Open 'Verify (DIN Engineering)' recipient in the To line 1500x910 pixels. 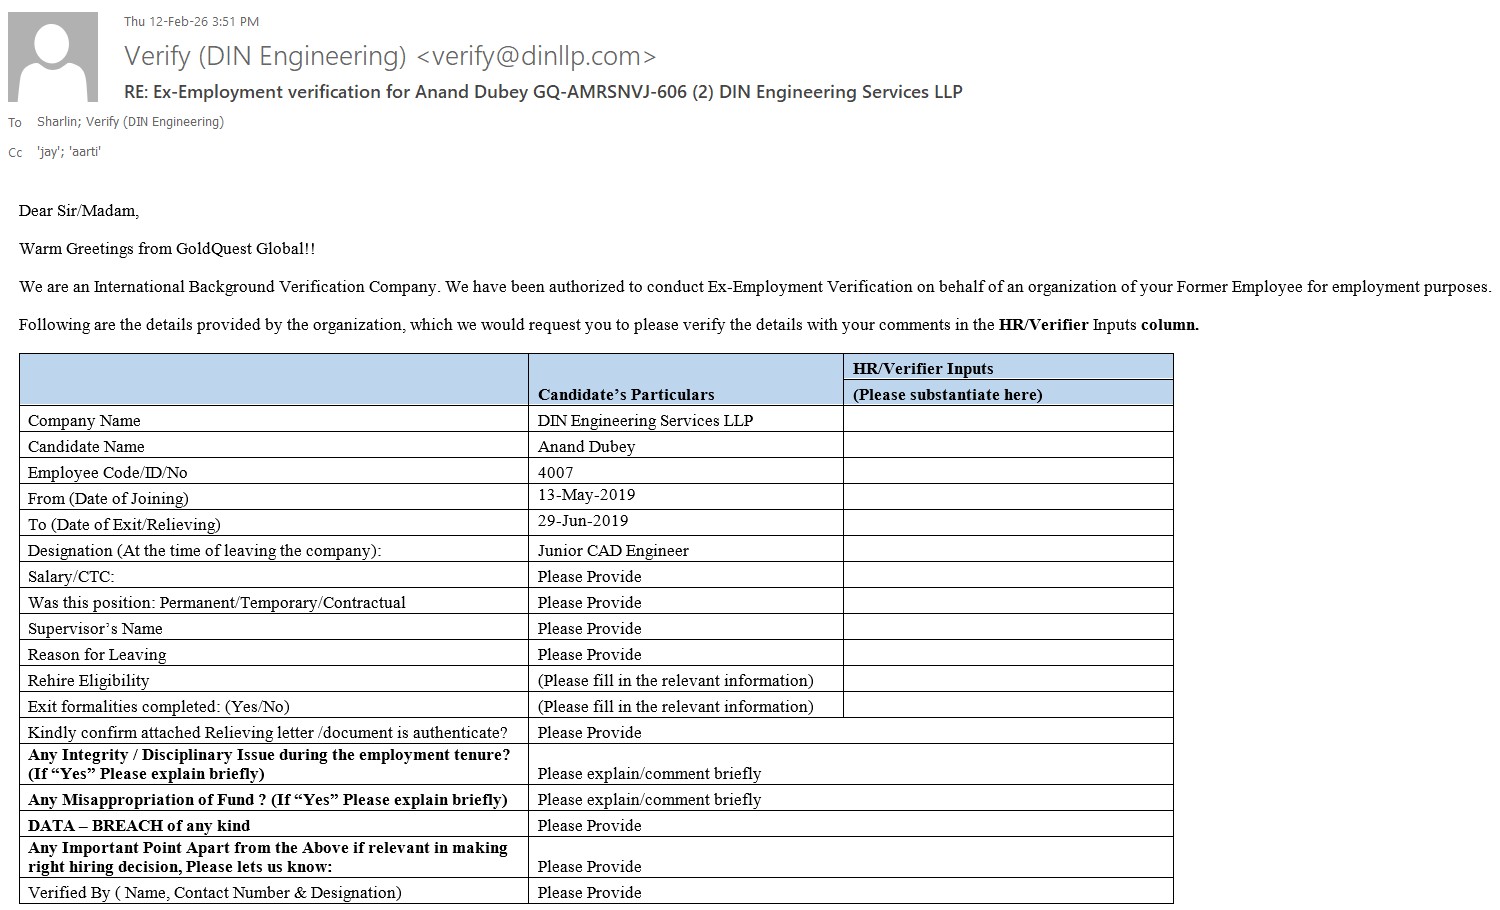[x=155, y=122]
